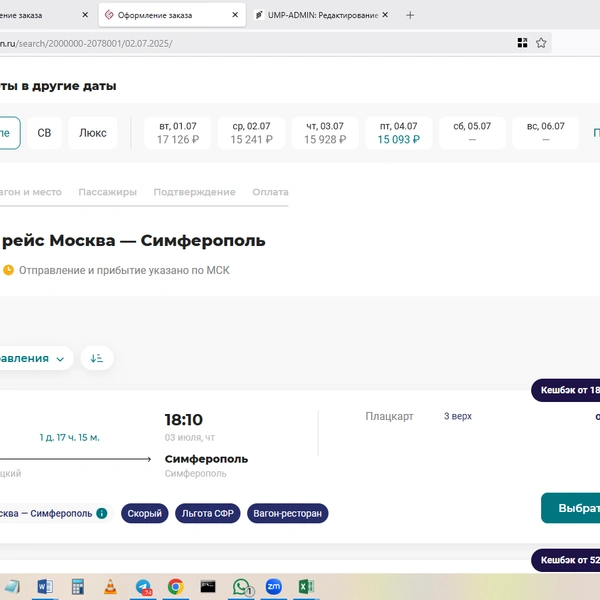Go to the Пассажиры step tab
Screen dimensions: 600x600
(108, 192)
